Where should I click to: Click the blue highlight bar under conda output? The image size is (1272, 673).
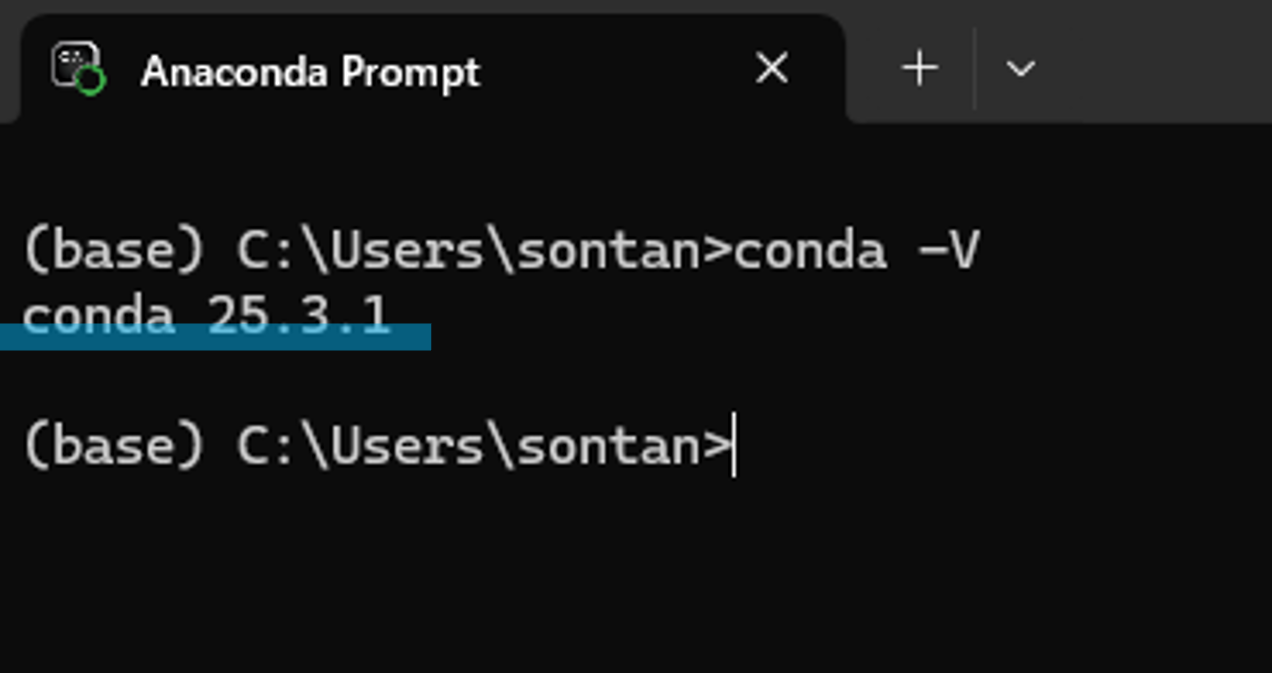tap(215, 337)
